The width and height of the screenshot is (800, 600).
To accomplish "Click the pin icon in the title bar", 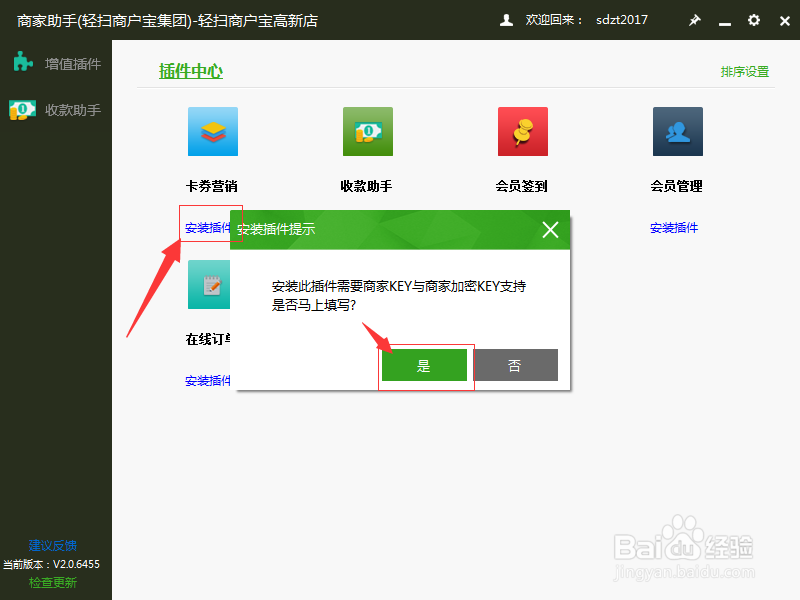I will [x=695, y=20].
